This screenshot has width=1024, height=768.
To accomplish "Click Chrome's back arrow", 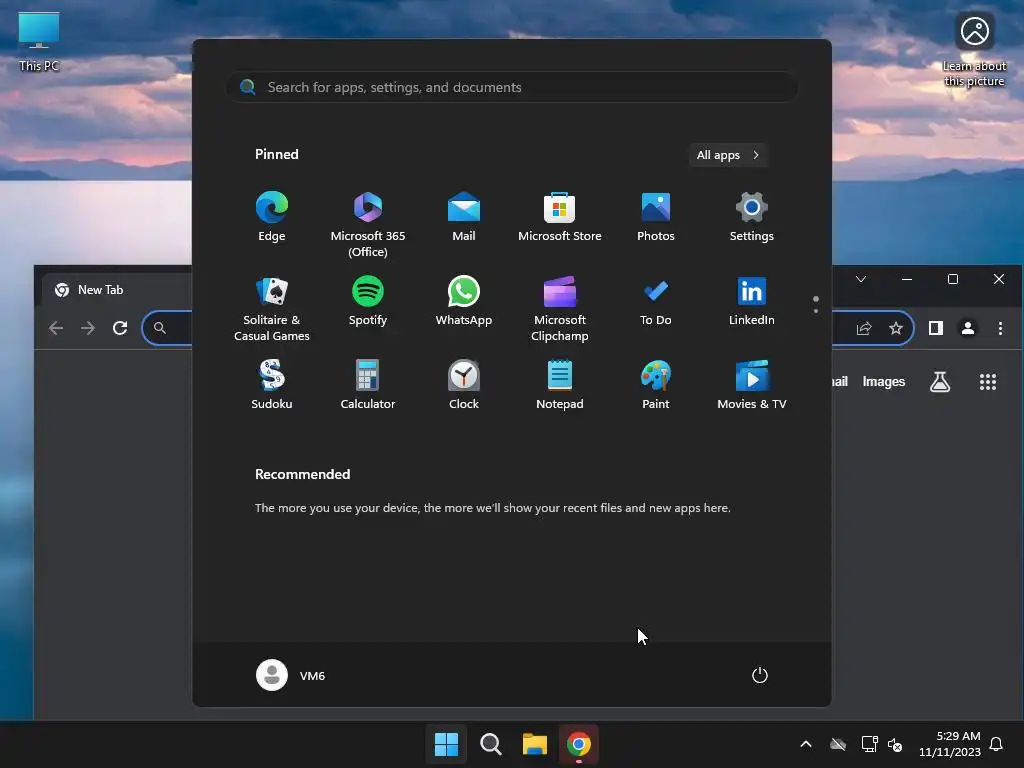I will click(x=56, y=328).
